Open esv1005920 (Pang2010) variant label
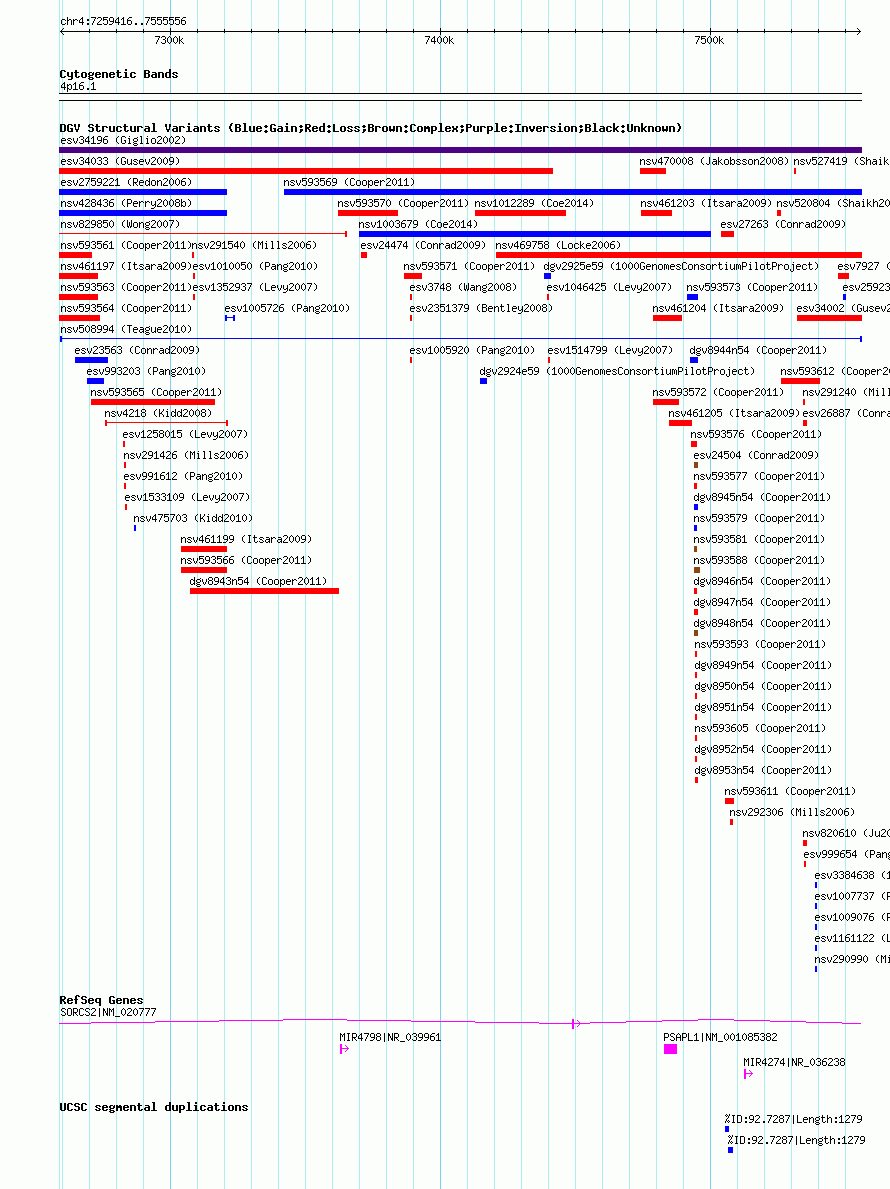This screenshot has width=890, height=1189. pyautogui.click(x=472, y=350)
